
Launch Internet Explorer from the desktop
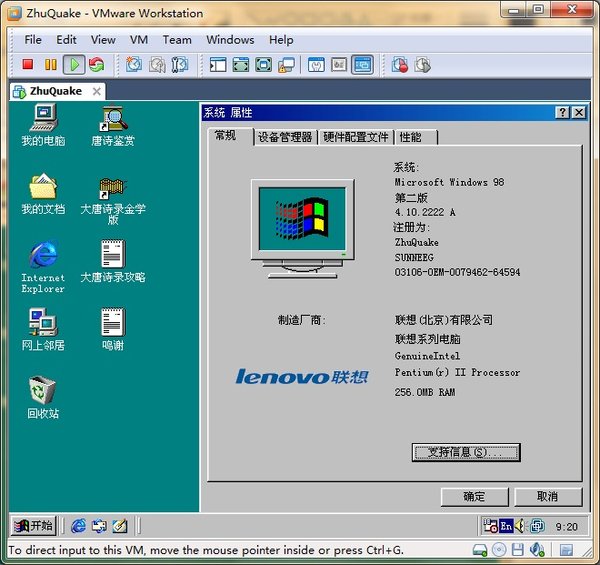tap(43, 267)
